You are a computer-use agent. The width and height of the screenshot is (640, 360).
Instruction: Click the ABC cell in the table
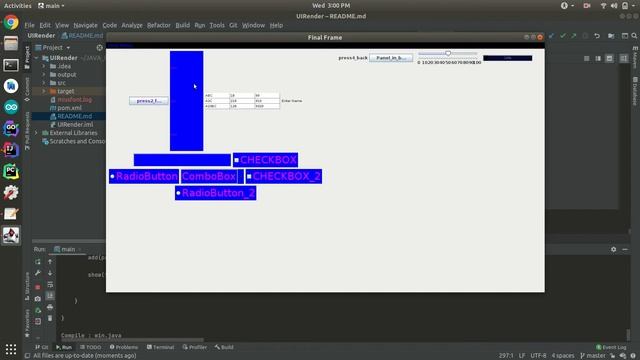click(217, 96)
